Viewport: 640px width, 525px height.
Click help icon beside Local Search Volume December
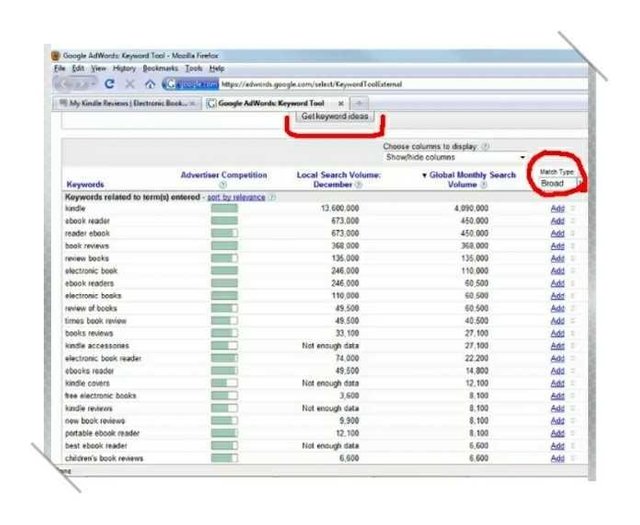[358, 185]
